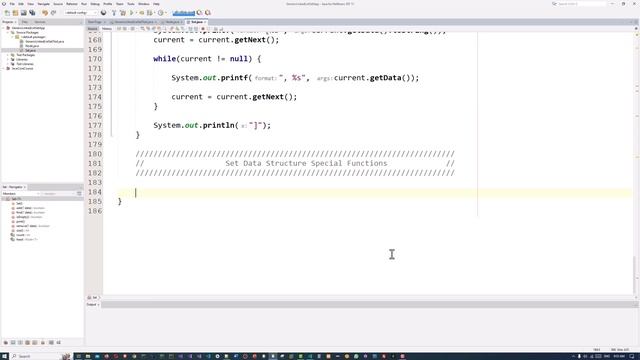
Task: Switch to the Services panel tab
Action: (40, 22)
